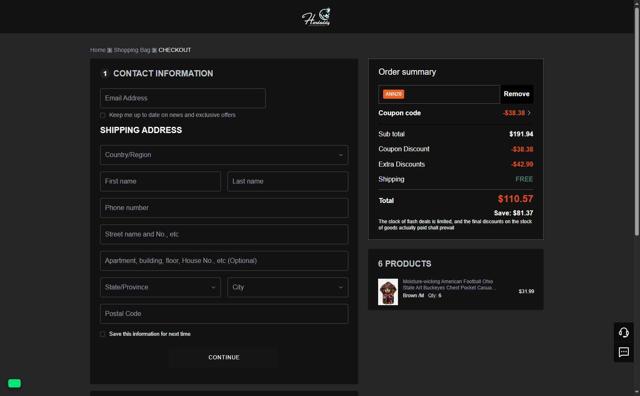Image resolution: width=640 pixels, height=396 pixels.
Task: Click the '6 PRODUCTS' heading
Action: [x=404, y=264]
